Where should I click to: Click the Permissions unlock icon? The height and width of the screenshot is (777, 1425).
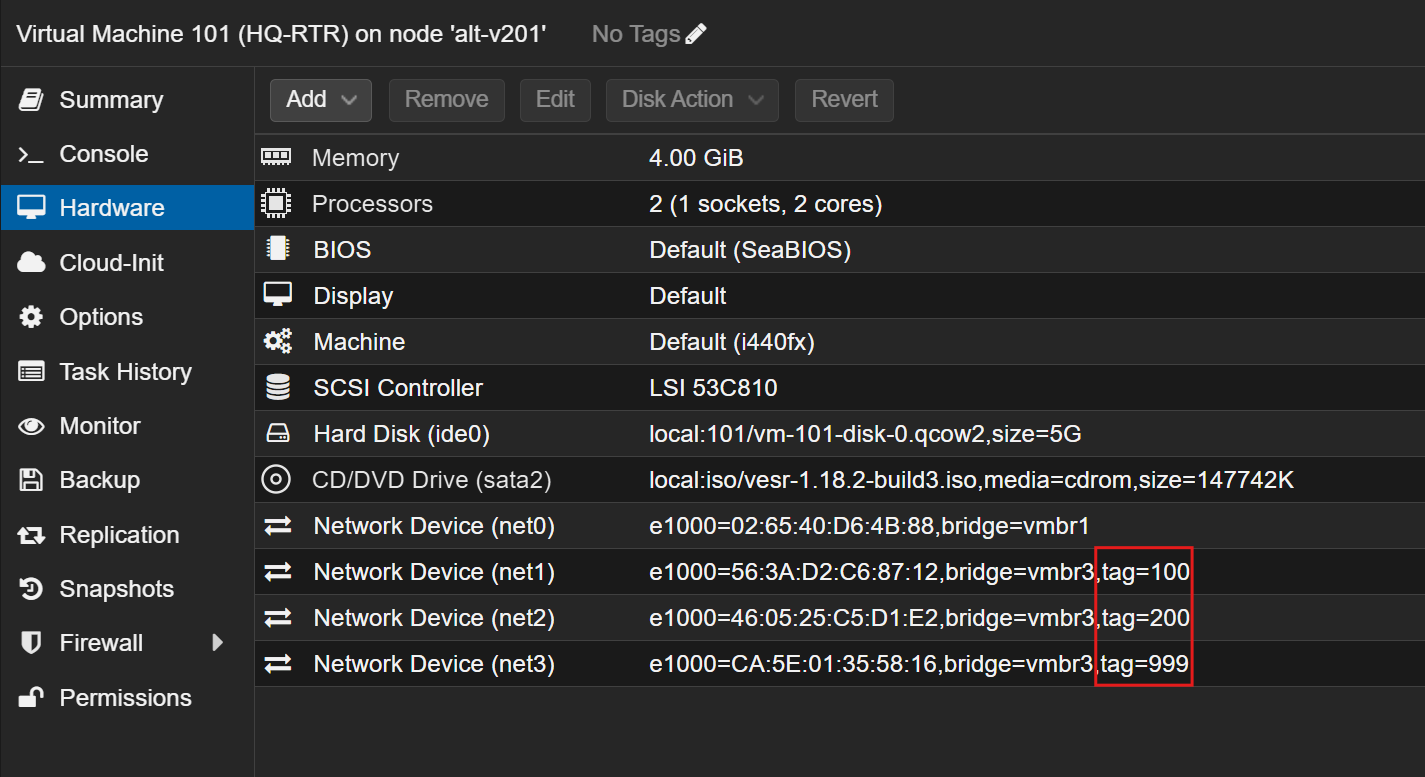31,698
